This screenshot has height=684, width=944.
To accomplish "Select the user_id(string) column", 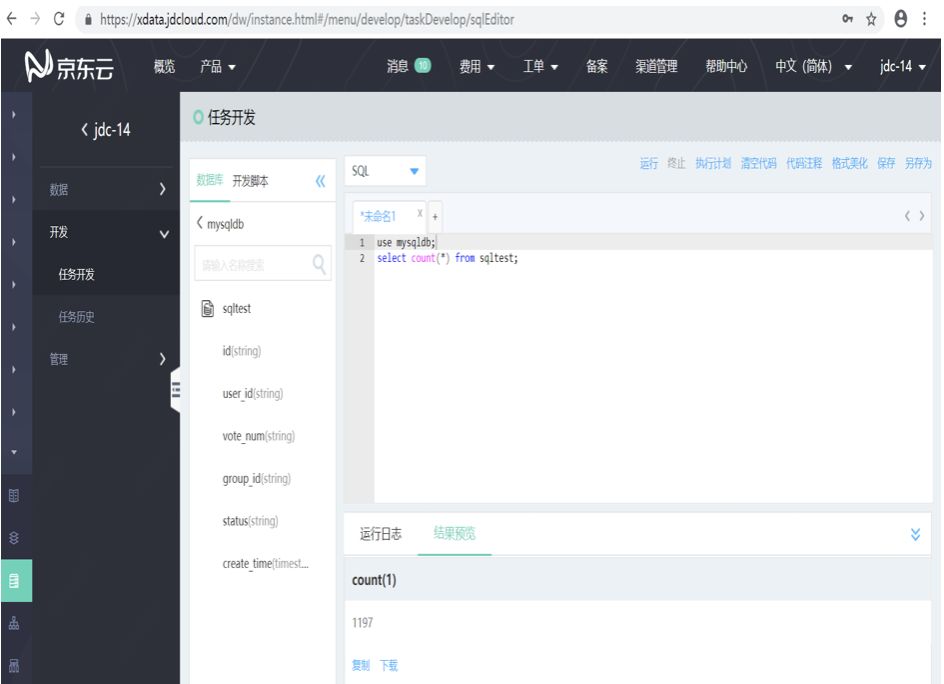I will click(252, 393).
